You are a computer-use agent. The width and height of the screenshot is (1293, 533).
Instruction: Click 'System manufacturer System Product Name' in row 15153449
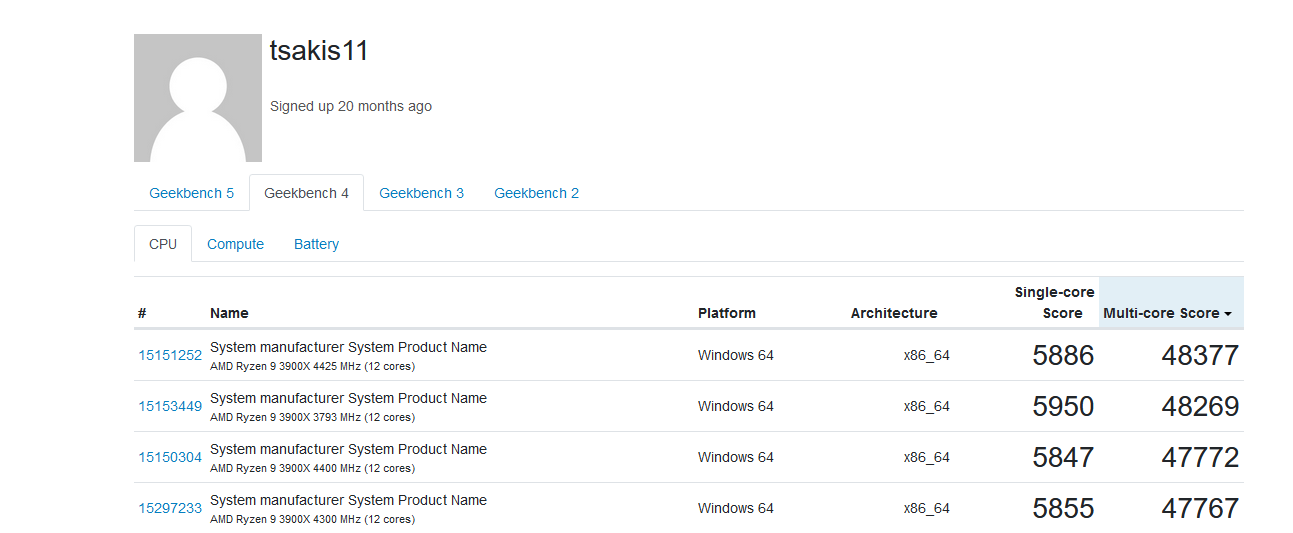pos(348,398)
